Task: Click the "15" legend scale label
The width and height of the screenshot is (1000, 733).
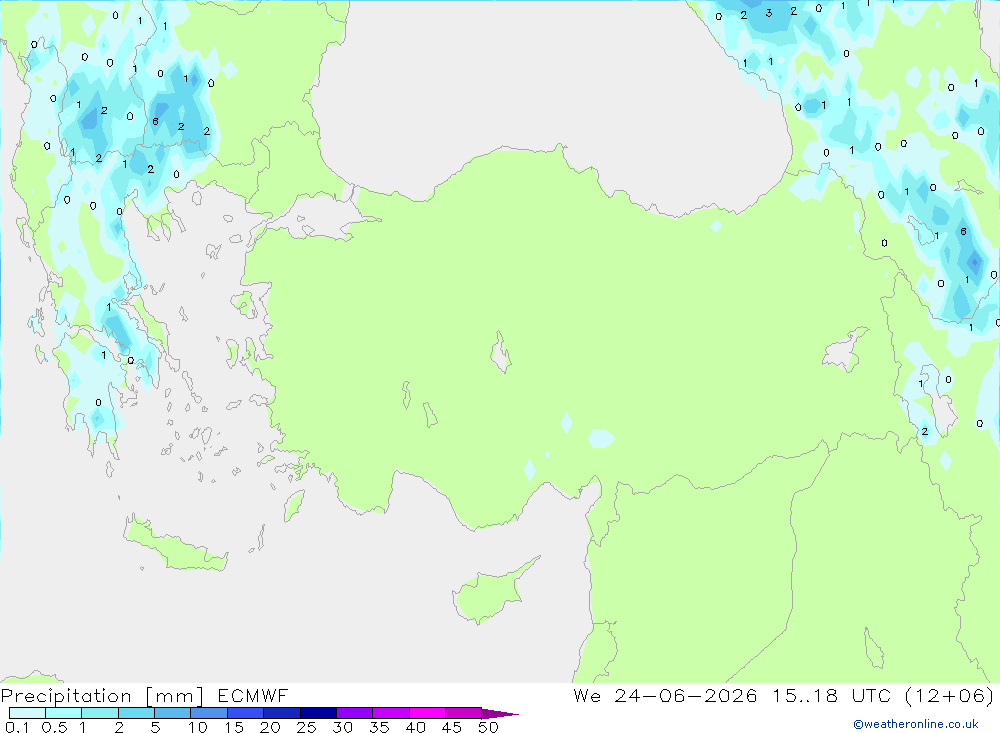Action: point(234,727)
